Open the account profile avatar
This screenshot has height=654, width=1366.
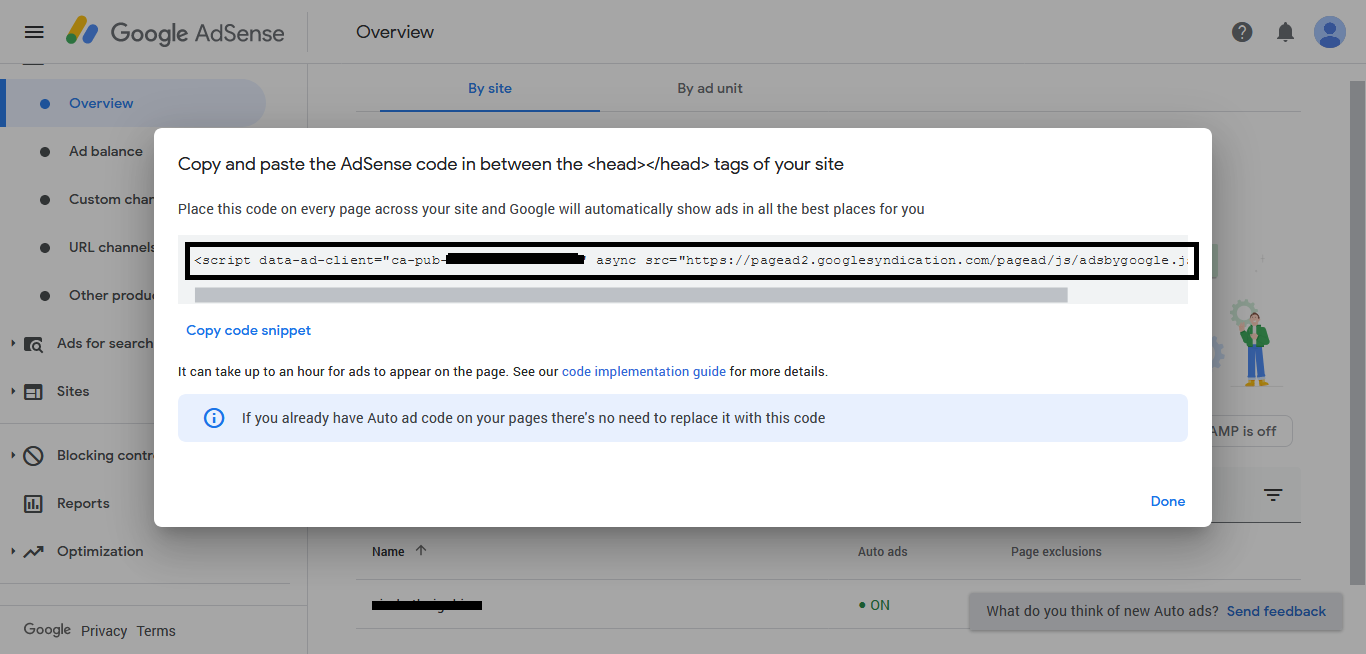click(1329, 32)
